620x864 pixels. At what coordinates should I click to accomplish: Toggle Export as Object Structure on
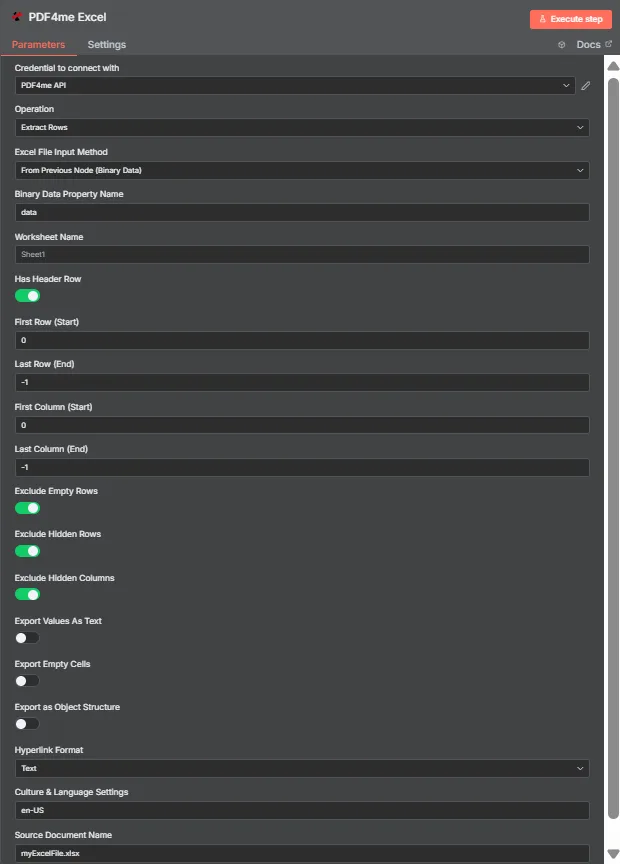pyautogui.click(x=28, y=723)
